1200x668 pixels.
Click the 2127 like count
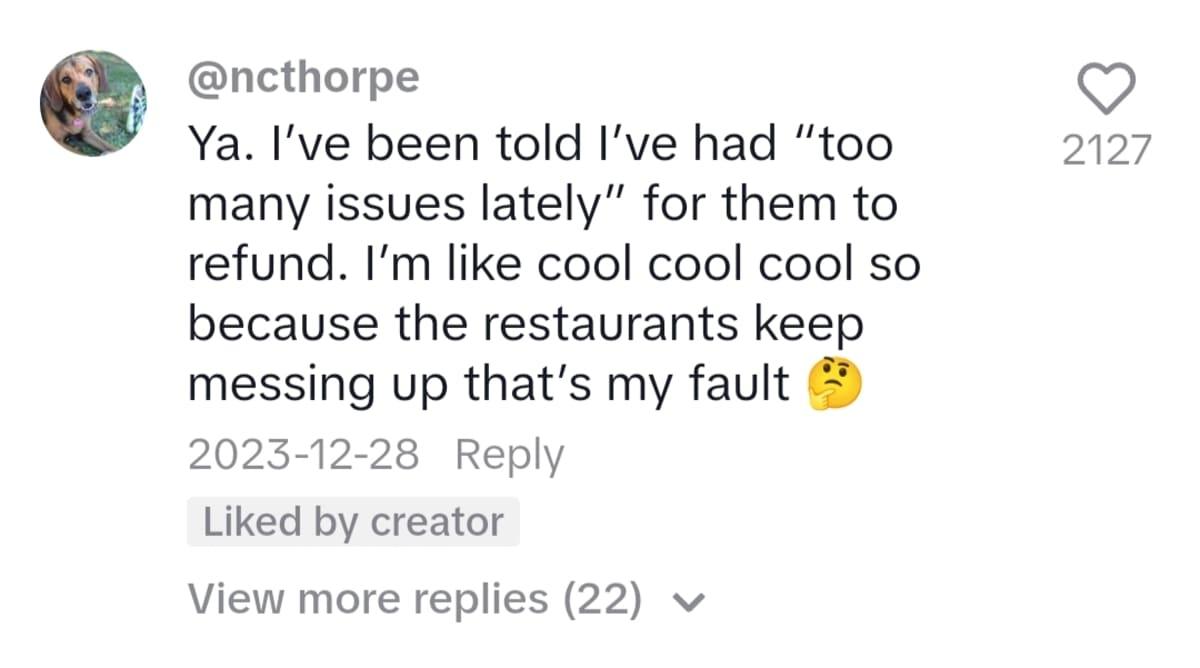[x=1106, y=151]
